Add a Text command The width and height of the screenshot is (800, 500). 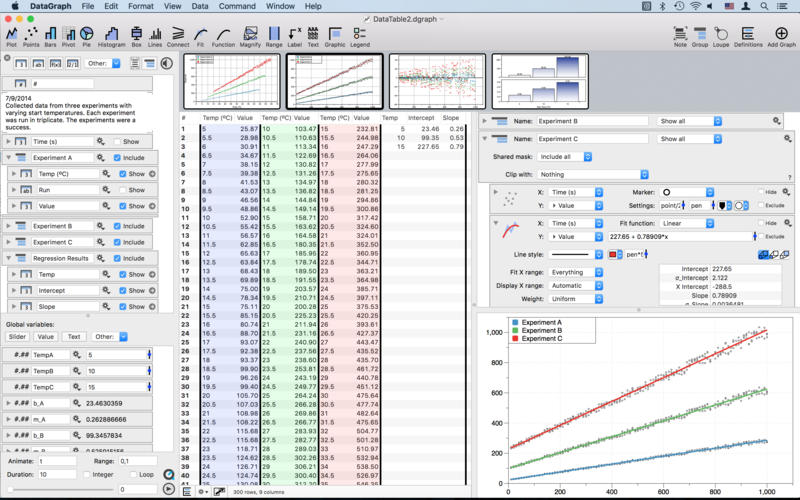(313, 37)
